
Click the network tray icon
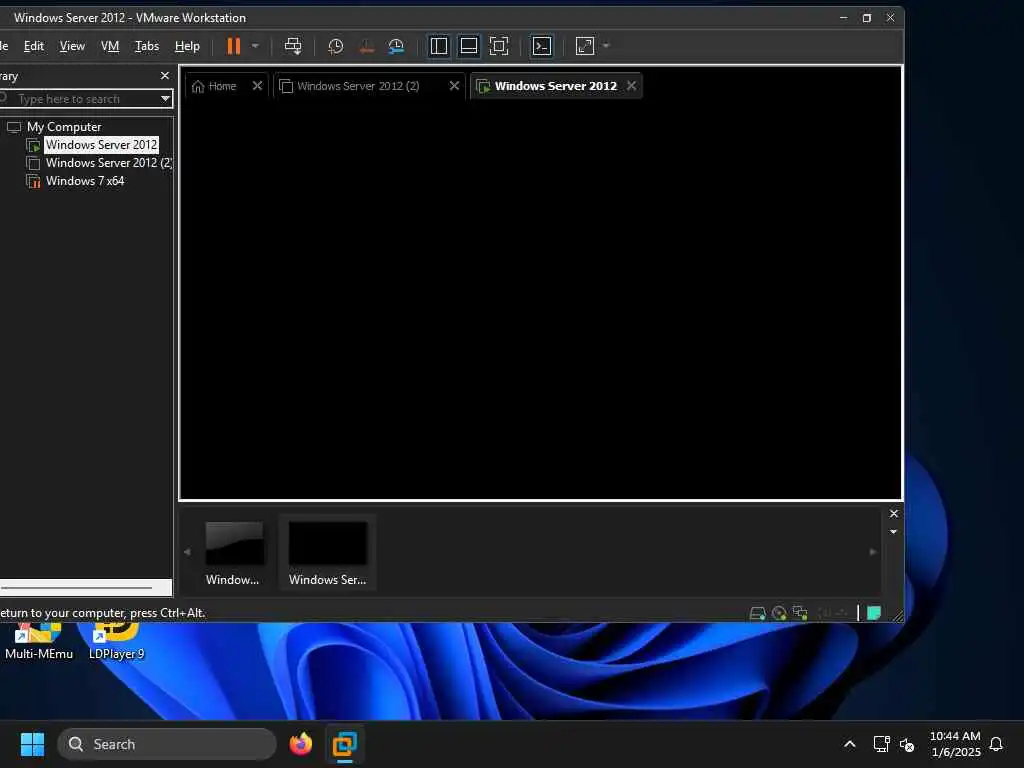(882, 744)
